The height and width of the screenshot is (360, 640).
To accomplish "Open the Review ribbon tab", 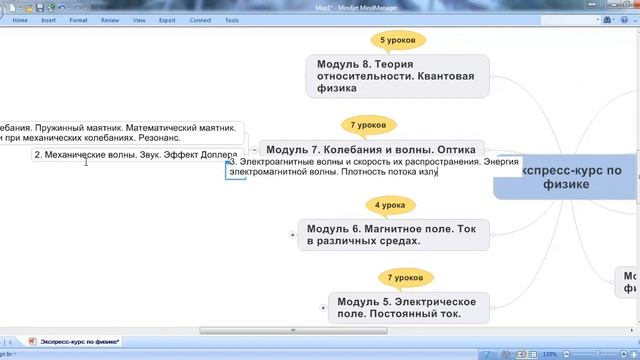I will tap(110, 20).
